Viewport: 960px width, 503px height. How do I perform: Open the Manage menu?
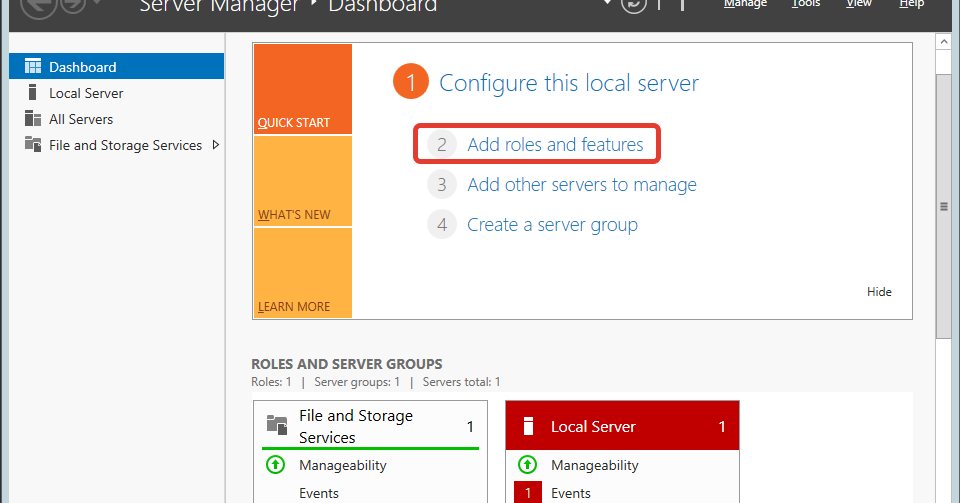coord(745,4)
